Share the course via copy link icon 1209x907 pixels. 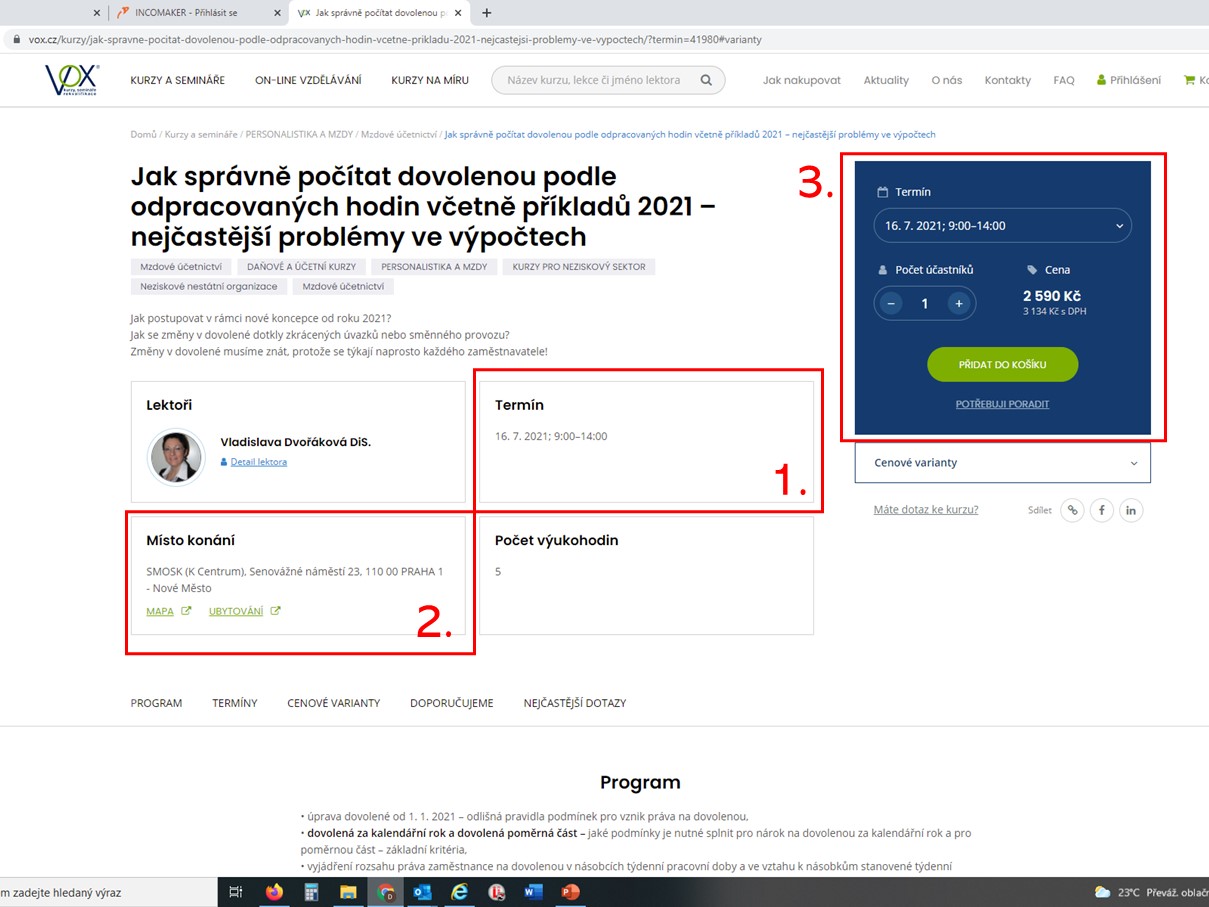(1072, 510)
